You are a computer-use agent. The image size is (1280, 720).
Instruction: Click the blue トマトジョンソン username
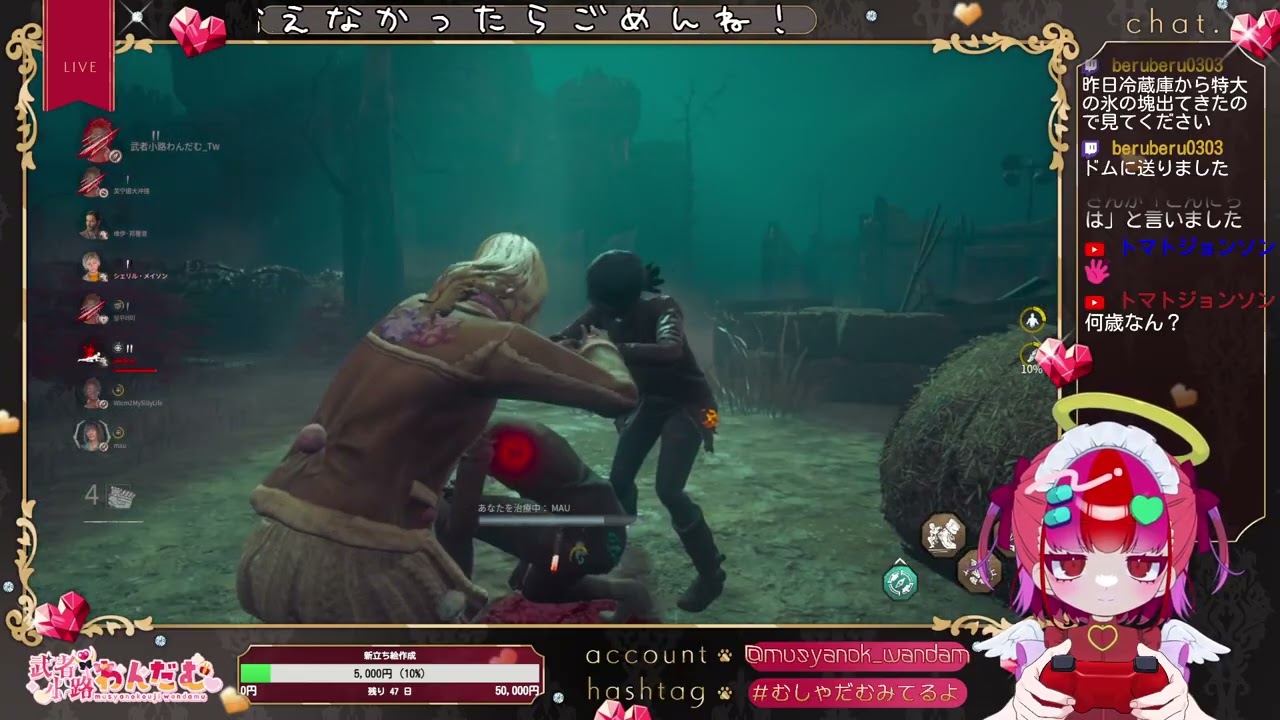[1197, 247]
